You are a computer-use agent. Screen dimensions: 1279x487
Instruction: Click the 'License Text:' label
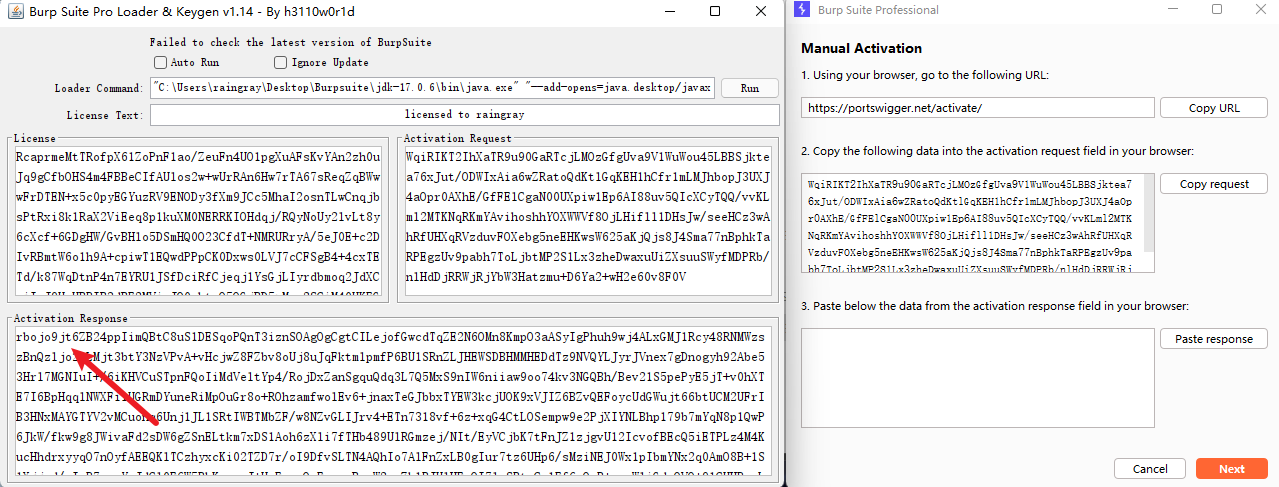104,116
